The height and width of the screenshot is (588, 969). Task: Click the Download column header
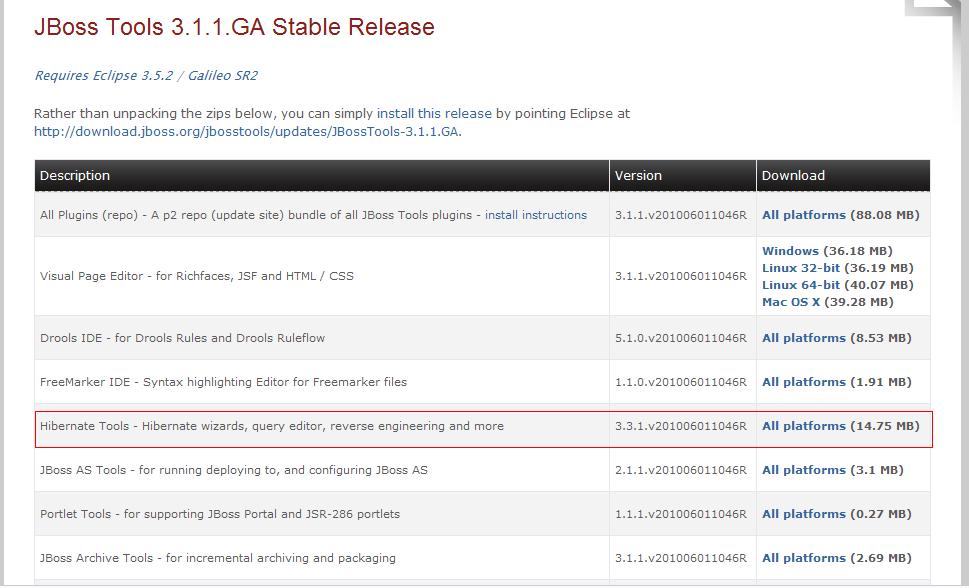click(x=793, y=176)
